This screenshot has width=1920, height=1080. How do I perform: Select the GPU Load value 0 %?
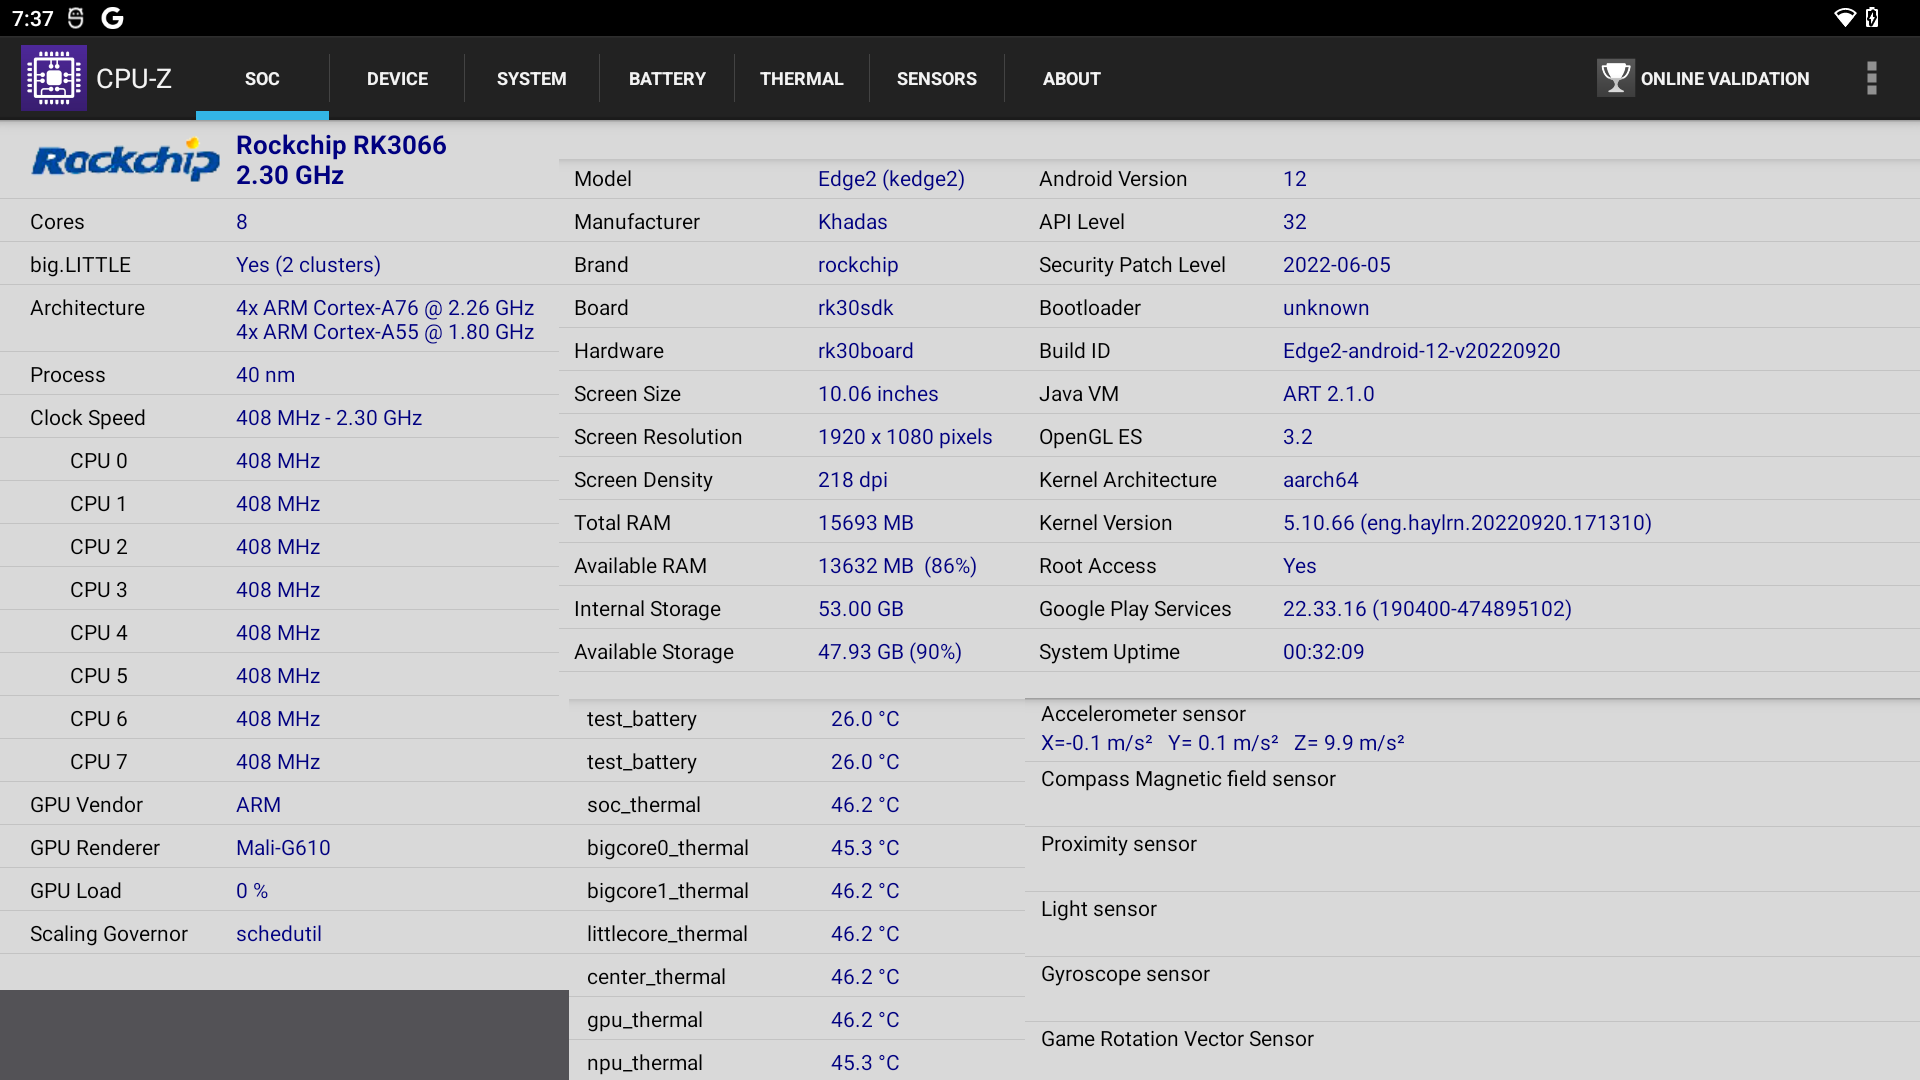pos(252,891)
